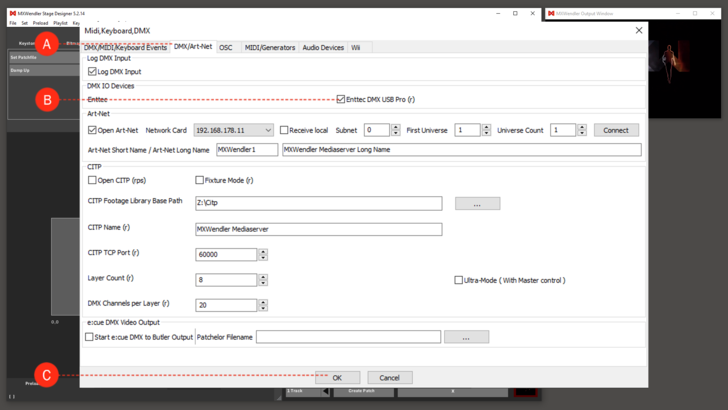This screenshot has height=410, width=728.
Task: Toggle the Log DMX Input checkbox
Action: point(92,72)
